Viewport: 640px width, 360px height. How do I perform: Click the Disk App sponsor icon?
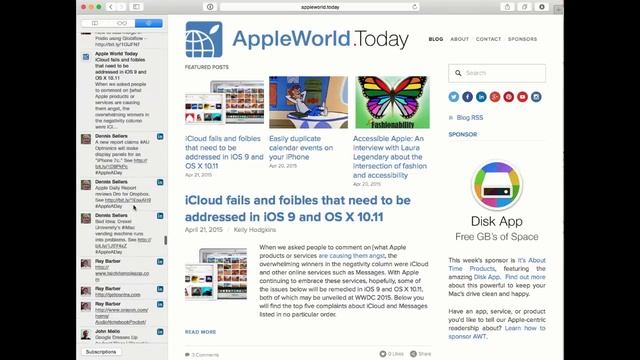point(497,185)
